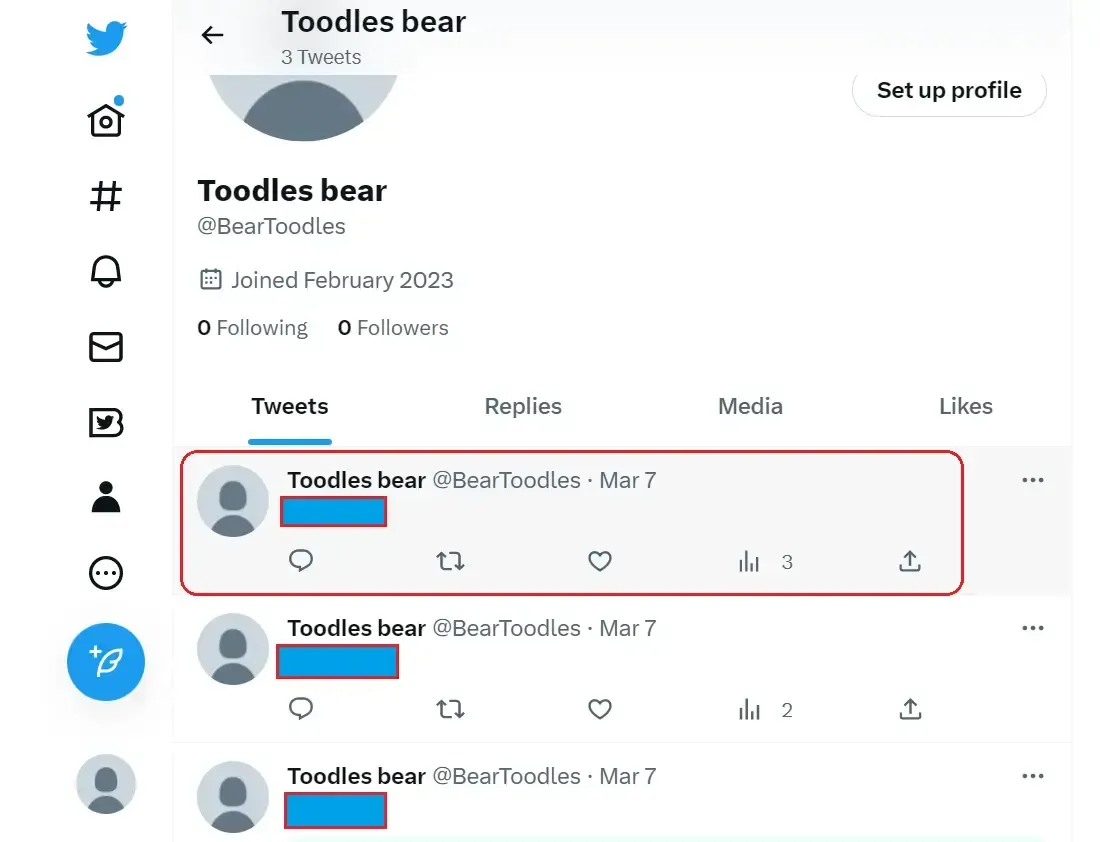Click the Set up profile button
Image resolution: width=1100 pixels, height=842 pixels.
tap(949, 91)
